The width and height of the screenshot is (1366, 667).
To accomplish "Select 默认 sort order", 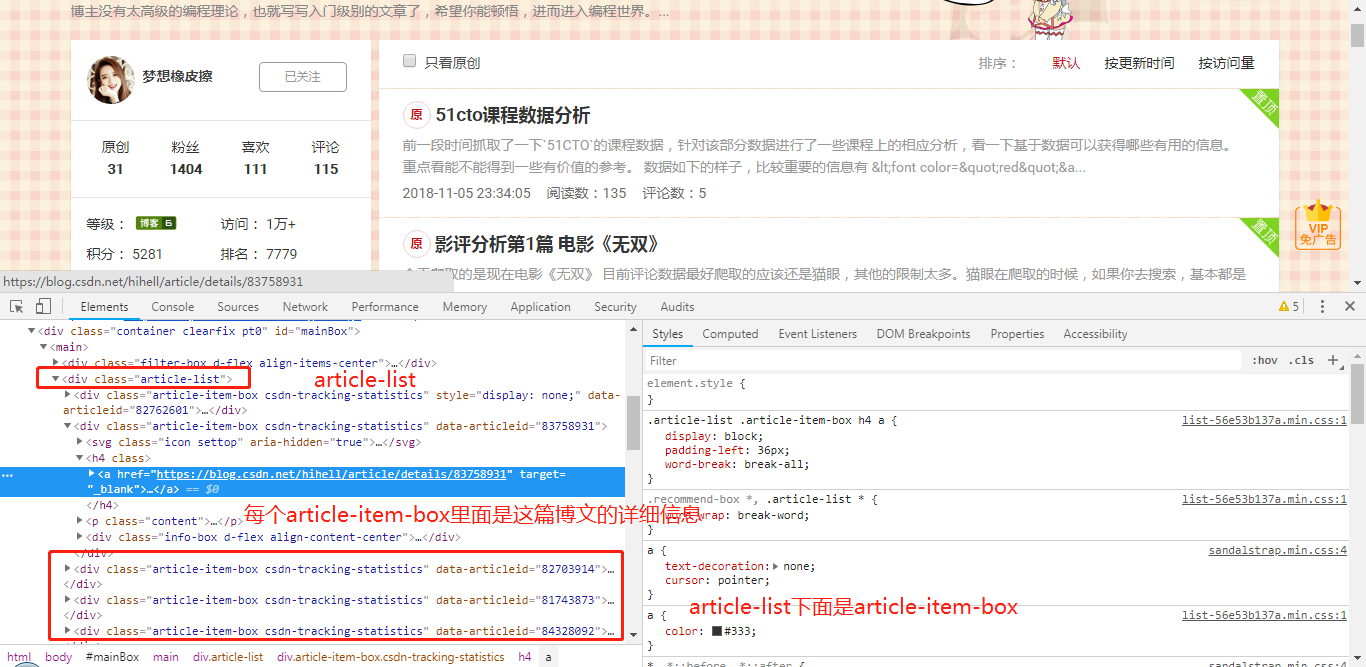I will 1066,63.
